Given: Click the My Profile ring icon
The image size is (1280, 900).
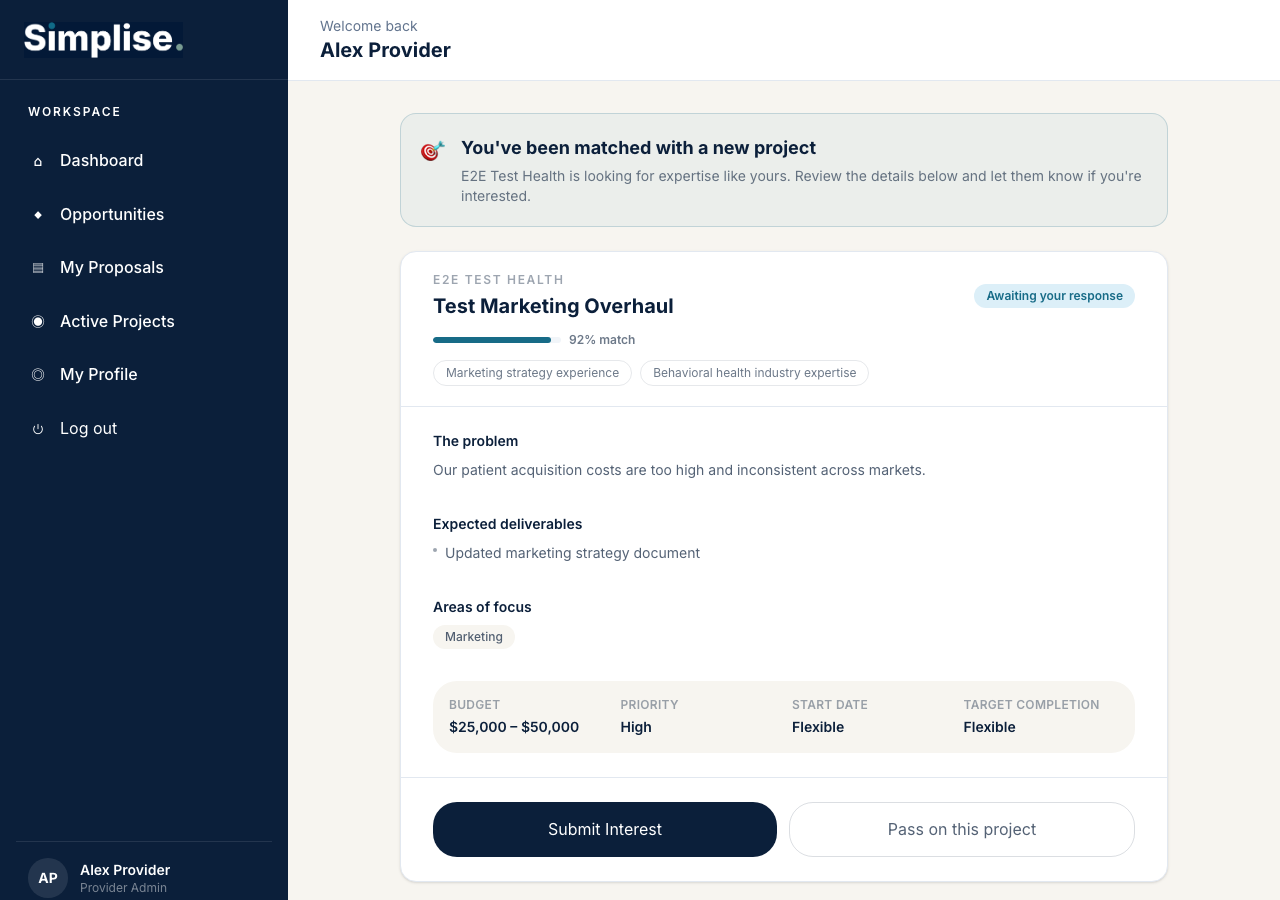Looking at the screenshot, I should click(x=38, y=375).
